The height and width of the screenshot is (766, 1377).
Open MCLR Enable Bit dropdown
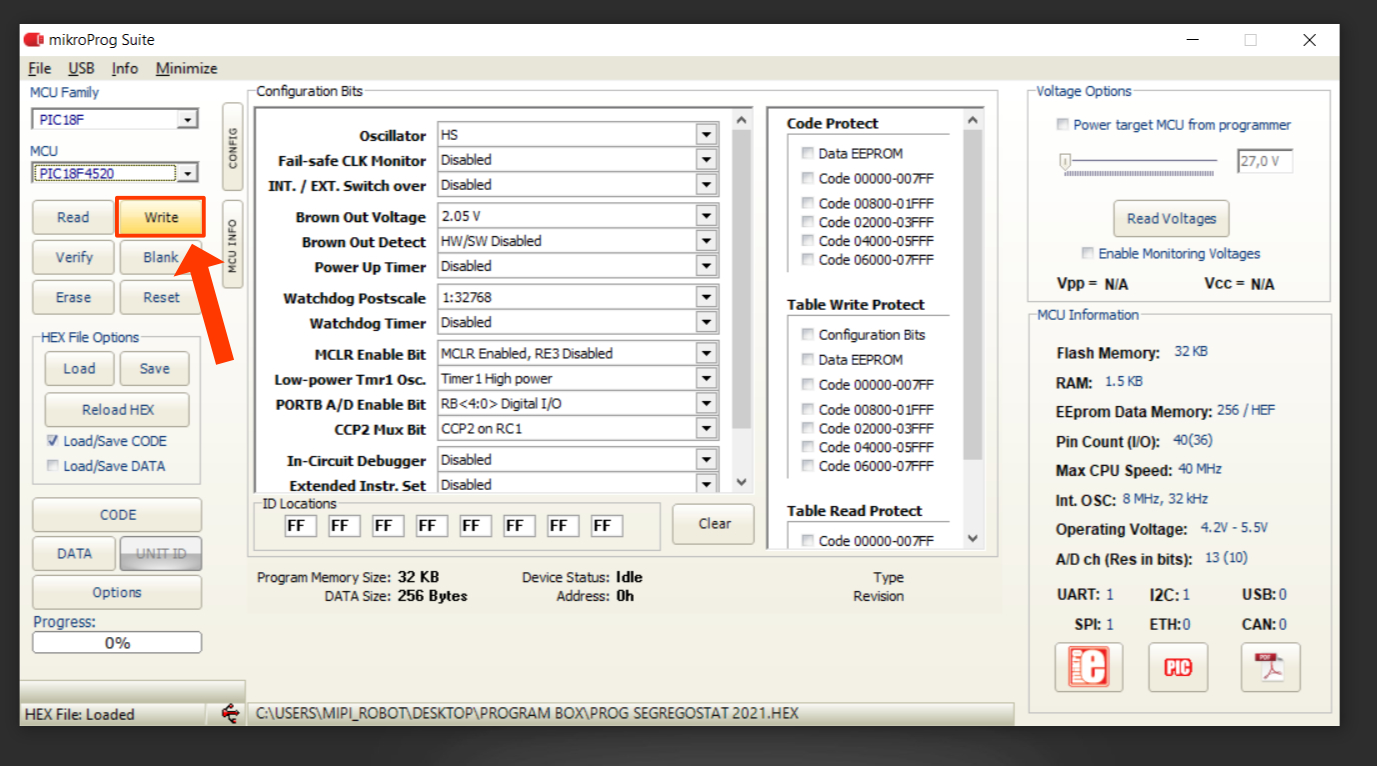[x=707, y=354]
